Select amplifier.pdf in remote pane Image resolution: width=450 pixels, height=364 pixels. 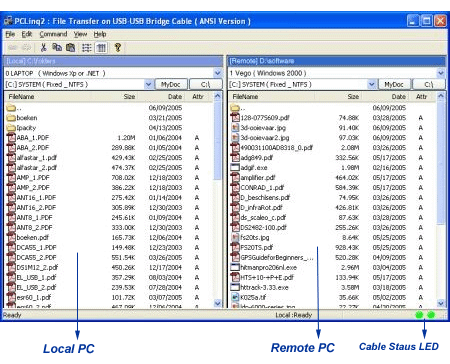click(x=258, y=178)
